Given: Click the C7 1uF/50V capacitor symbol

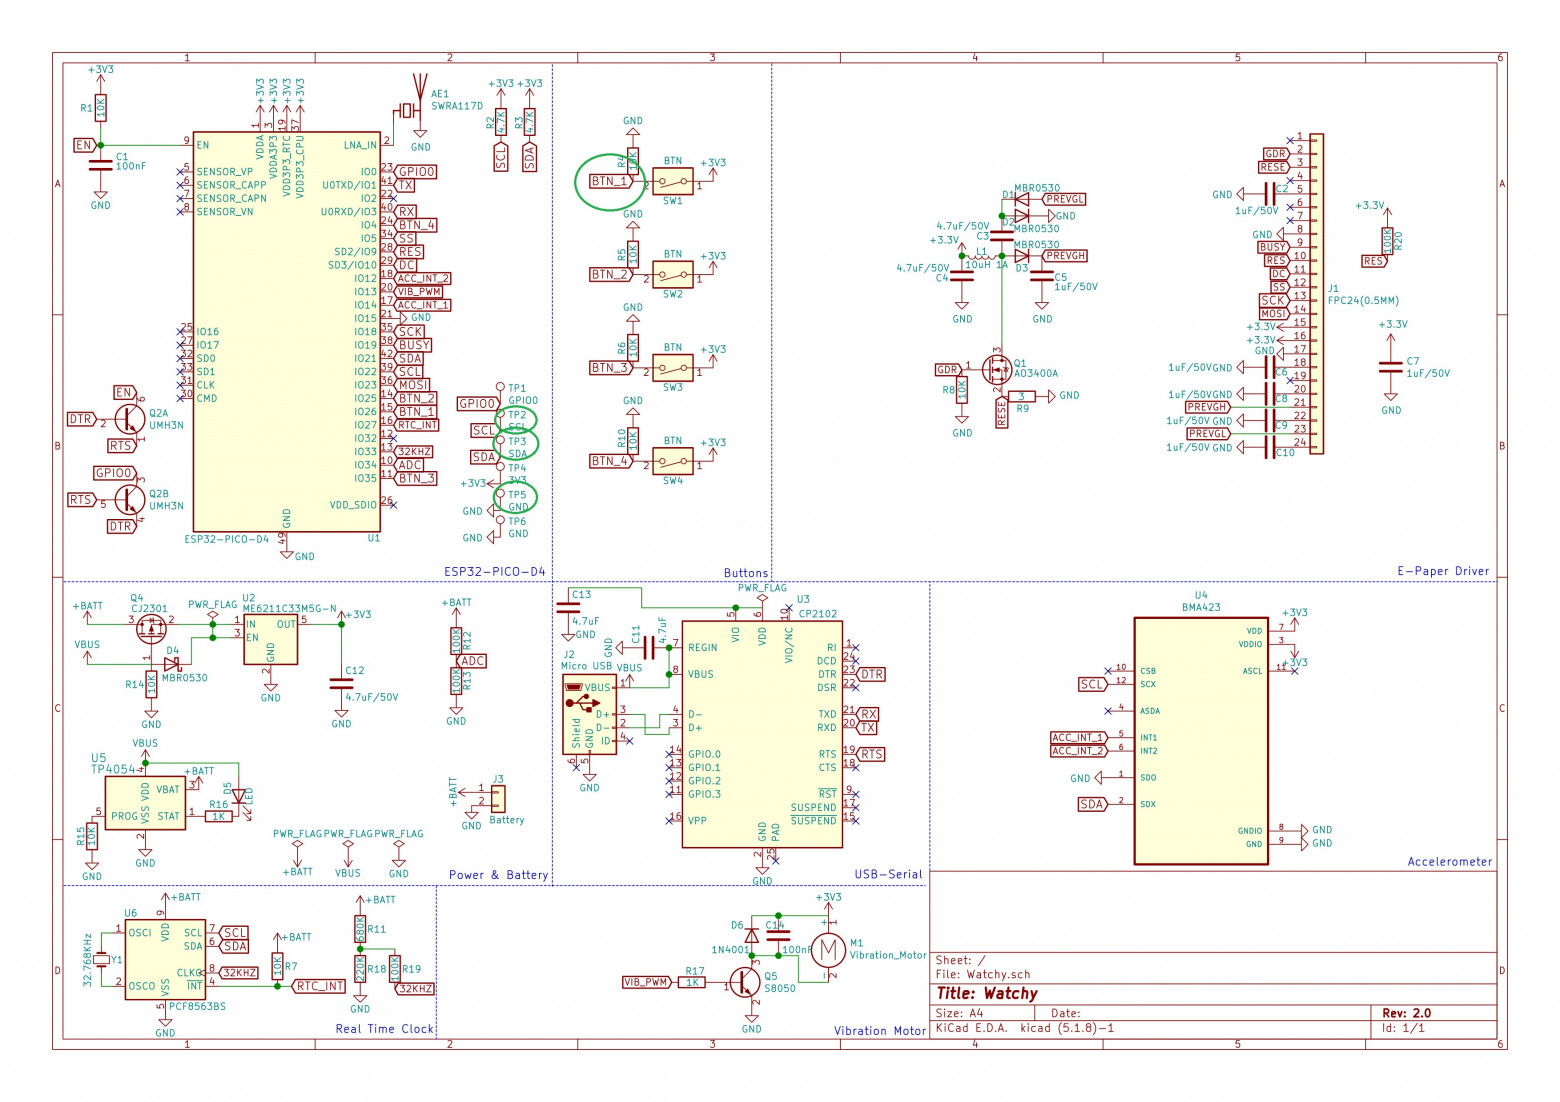Looking at the screenshot, I should pos(1391,367).
